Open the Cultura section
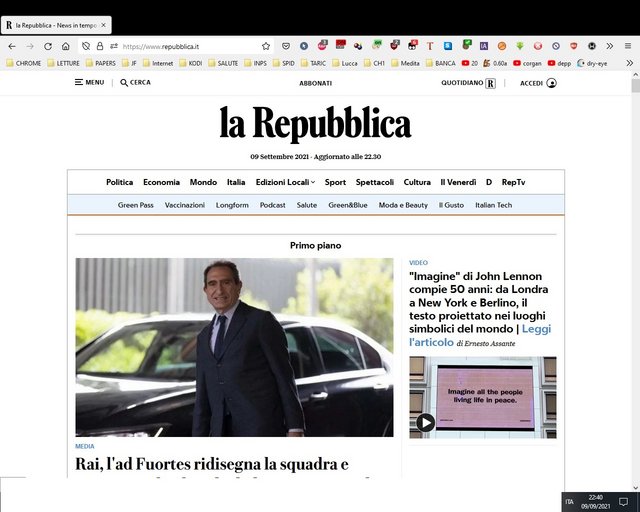This screenshot has width=640, height=512. coord(417,182)
